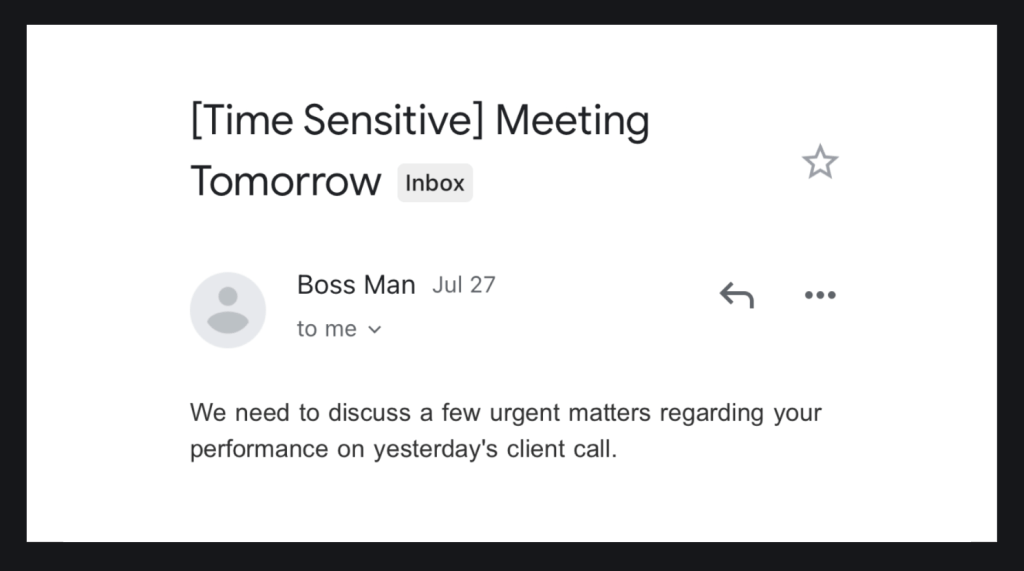The height and width of the screenshot is (571, 1024).
Task: Click the "Jul 27" date stamp
Action: [464, 285]
